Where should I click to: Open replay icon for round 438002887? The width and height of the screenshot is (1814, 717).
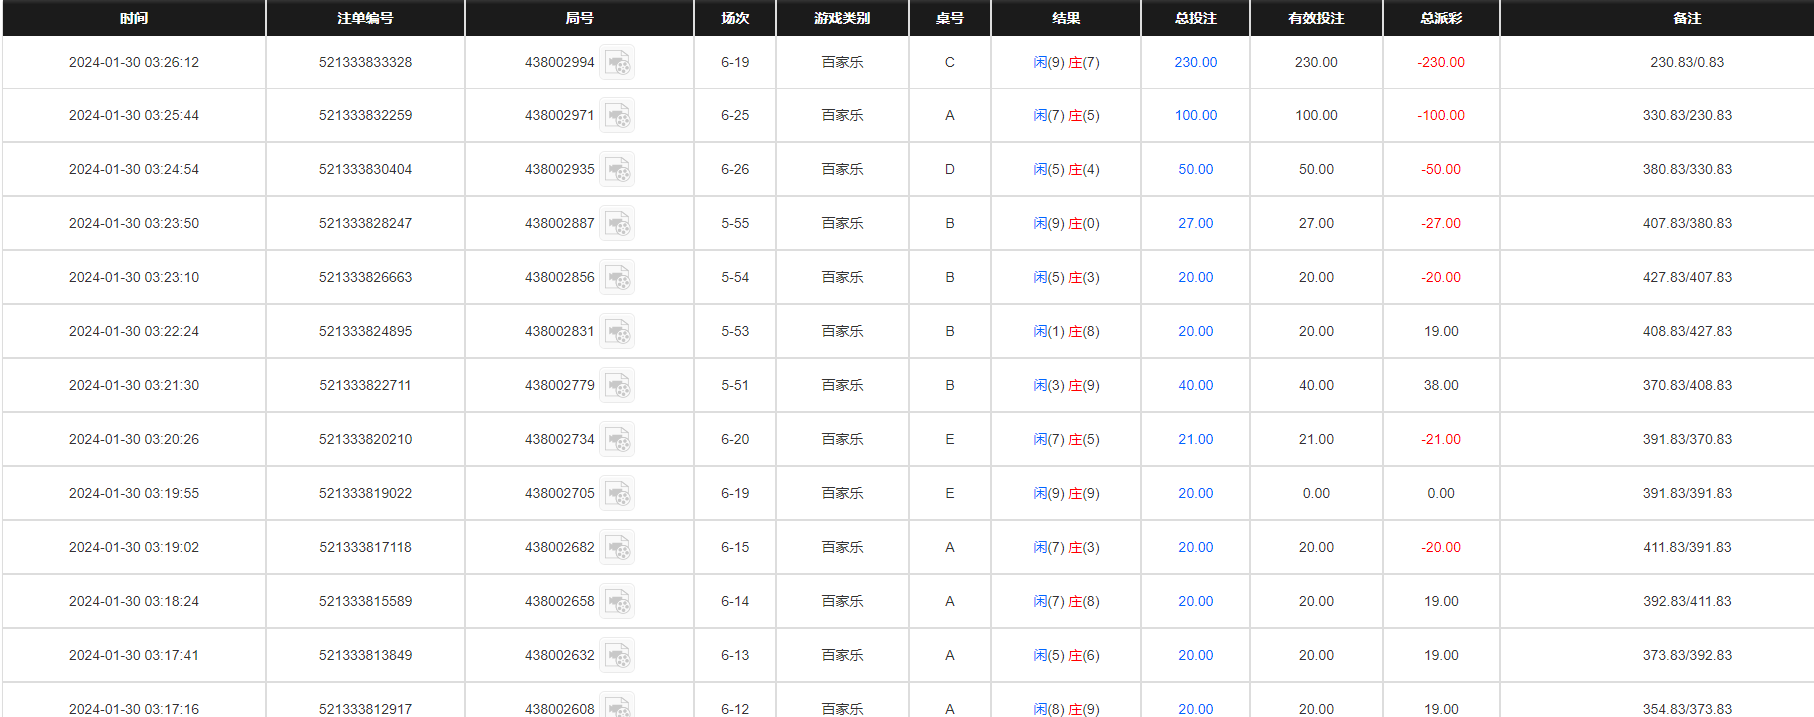(617, 224)
